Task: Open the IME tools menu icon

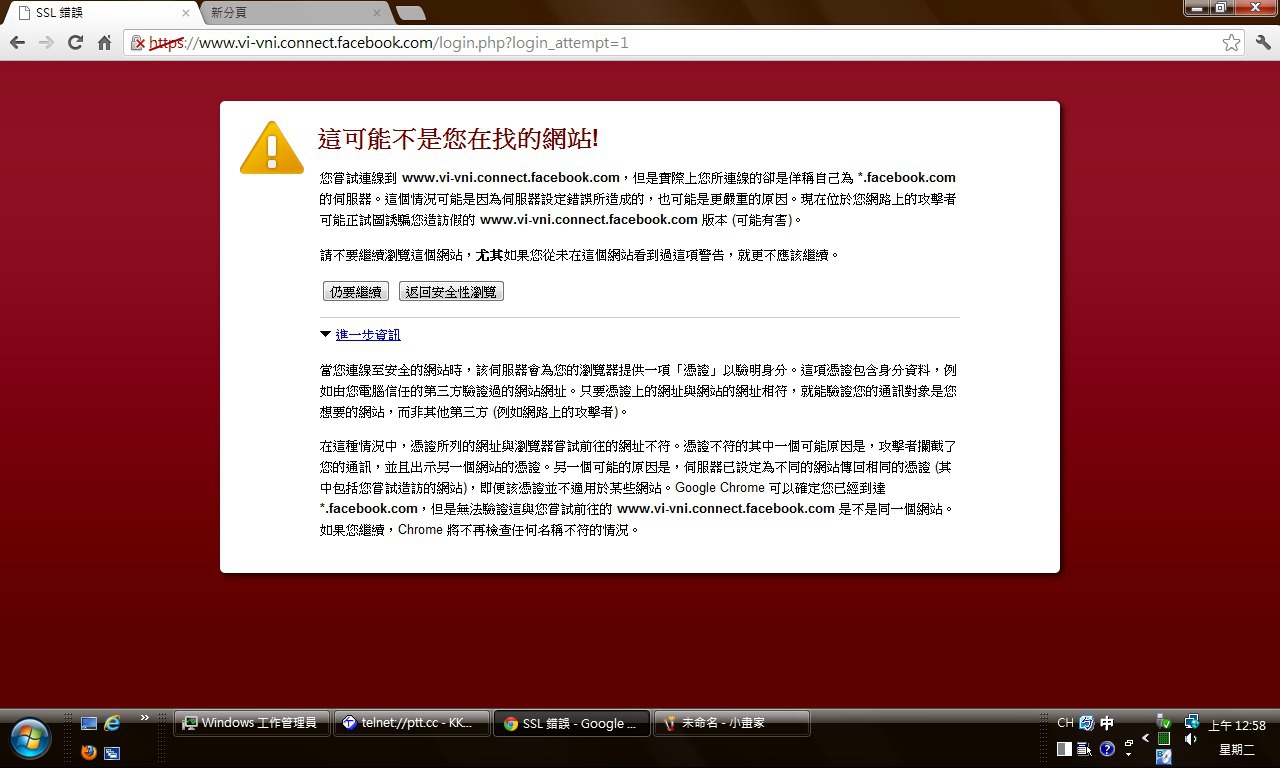Action: point(1084,749)
